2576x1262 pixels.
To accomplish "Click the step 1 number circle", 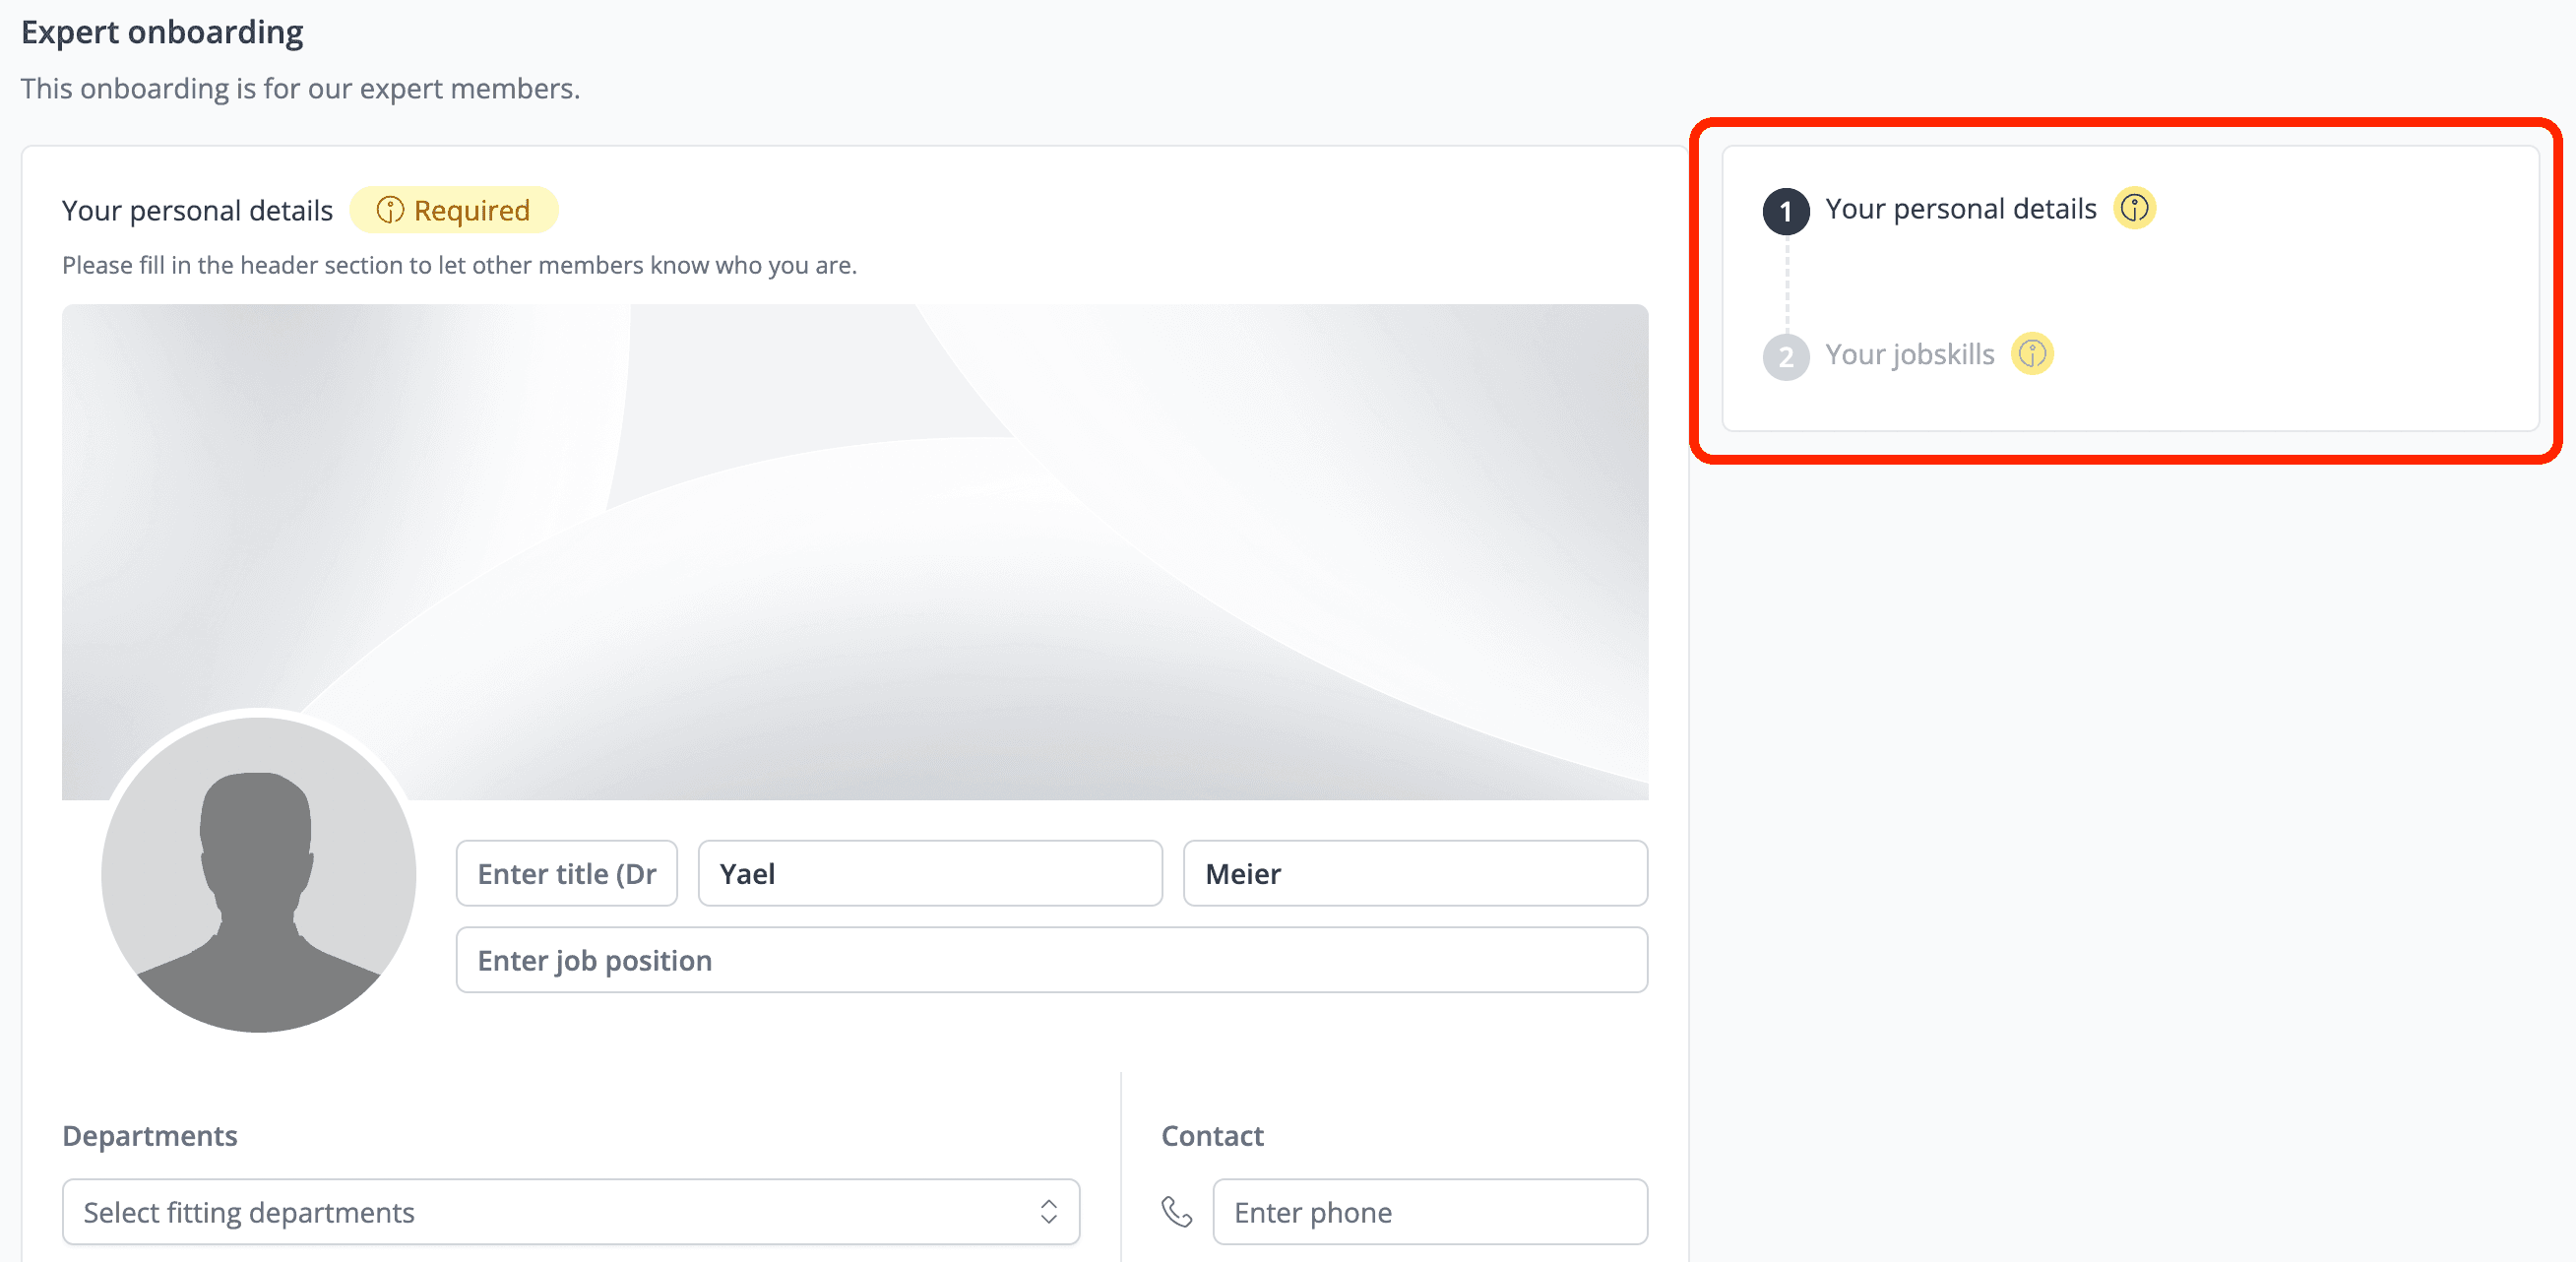I will tap(1785, 212).
